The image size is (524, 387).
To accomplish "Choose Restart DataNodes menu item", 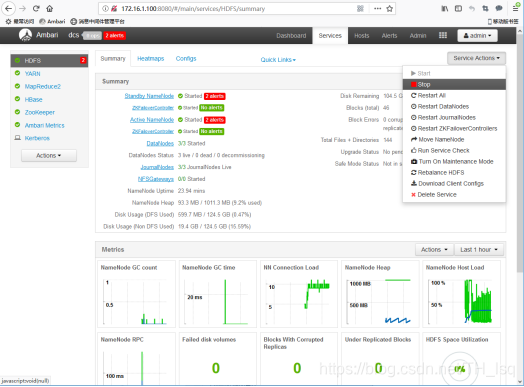I will [454, 107].
